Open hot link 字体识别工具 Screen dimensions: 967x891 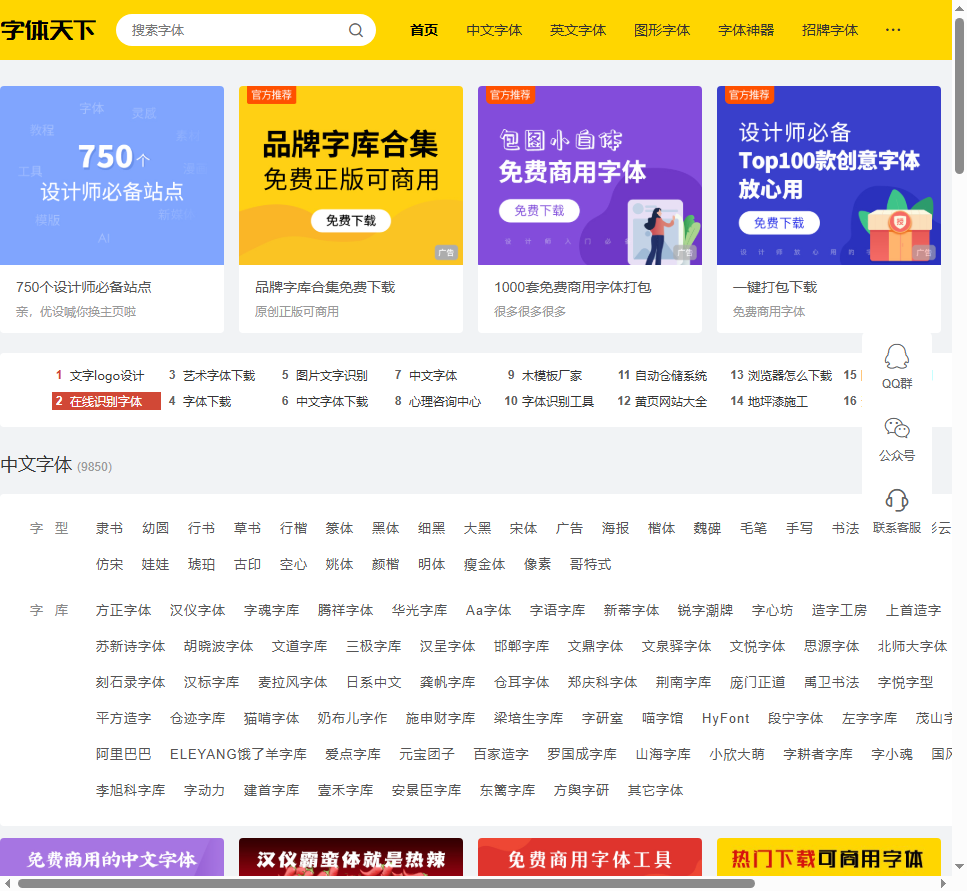[x=558, y=401]
